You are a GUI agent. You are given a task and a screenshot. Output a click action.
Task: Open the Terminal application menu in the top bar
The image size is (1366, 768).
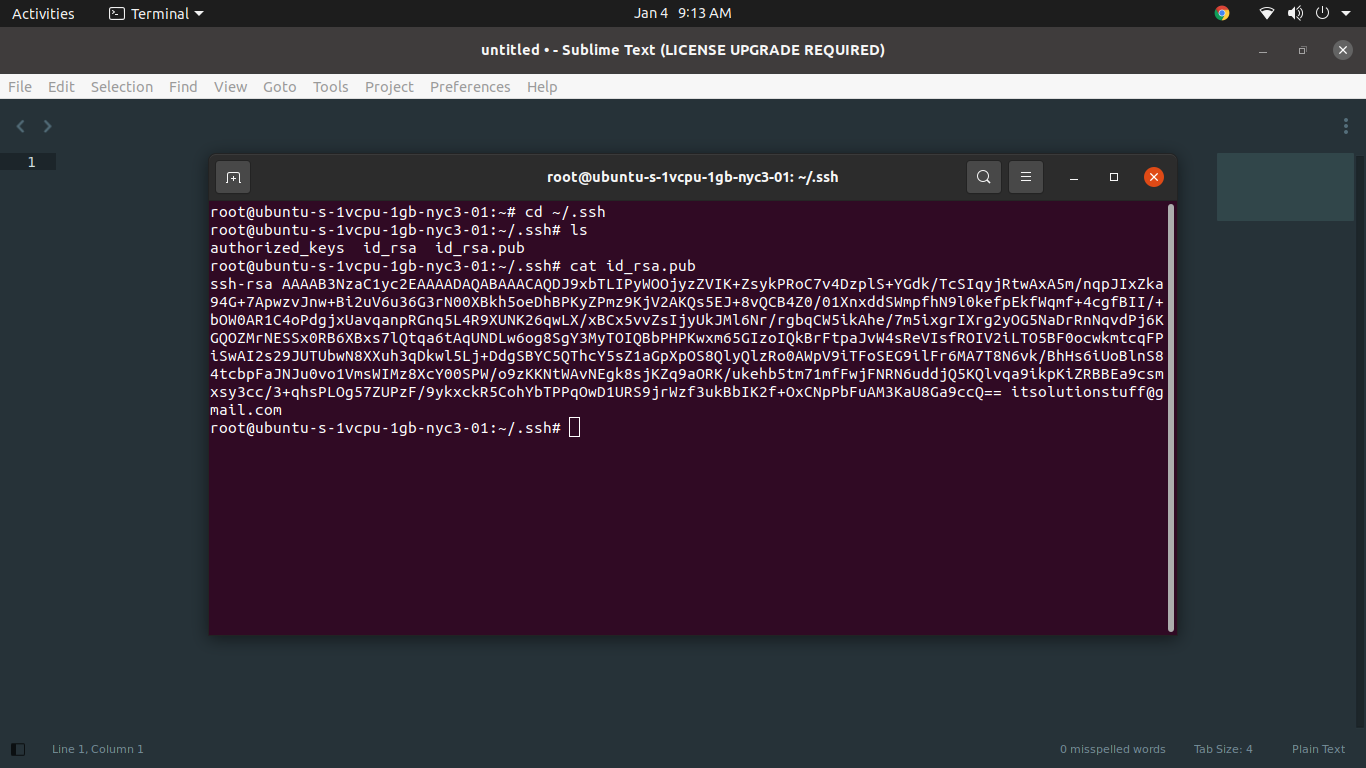coord(155,13)
